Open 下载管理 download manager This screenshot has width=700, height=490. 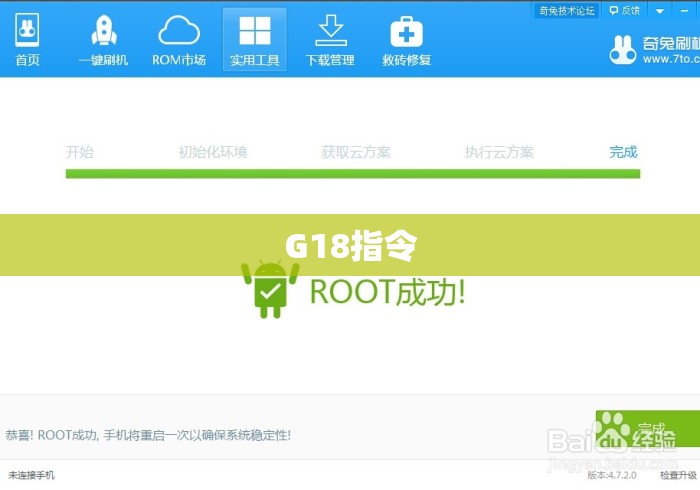click(x=330, y=40)
